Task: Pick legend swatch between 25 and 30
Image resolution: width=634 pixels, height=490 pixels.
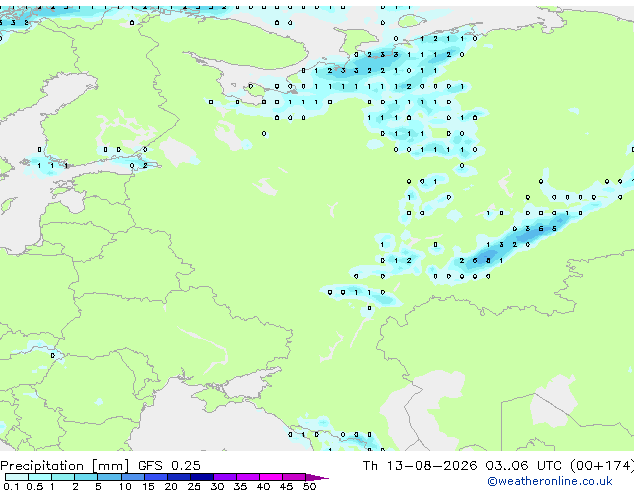Action: click(202, 477)
